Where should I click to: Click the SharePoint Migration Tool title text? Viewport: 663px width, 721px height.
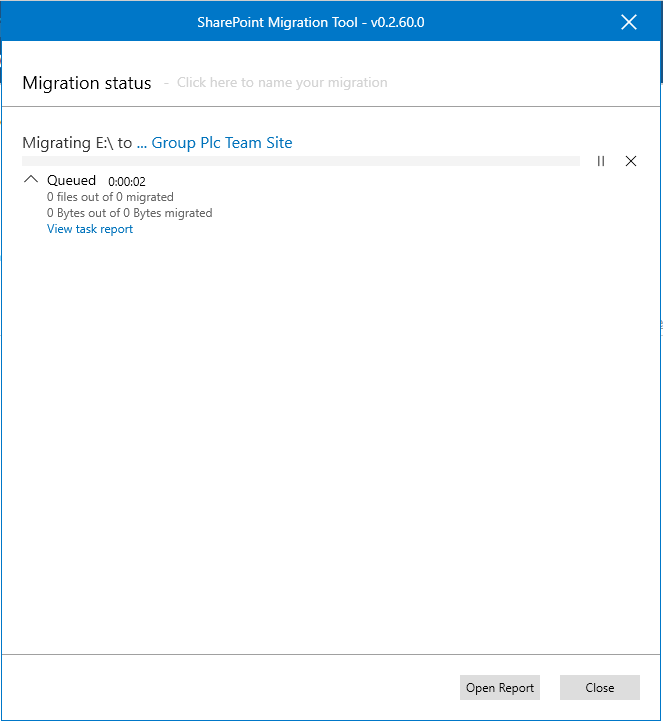pos(311,22)
